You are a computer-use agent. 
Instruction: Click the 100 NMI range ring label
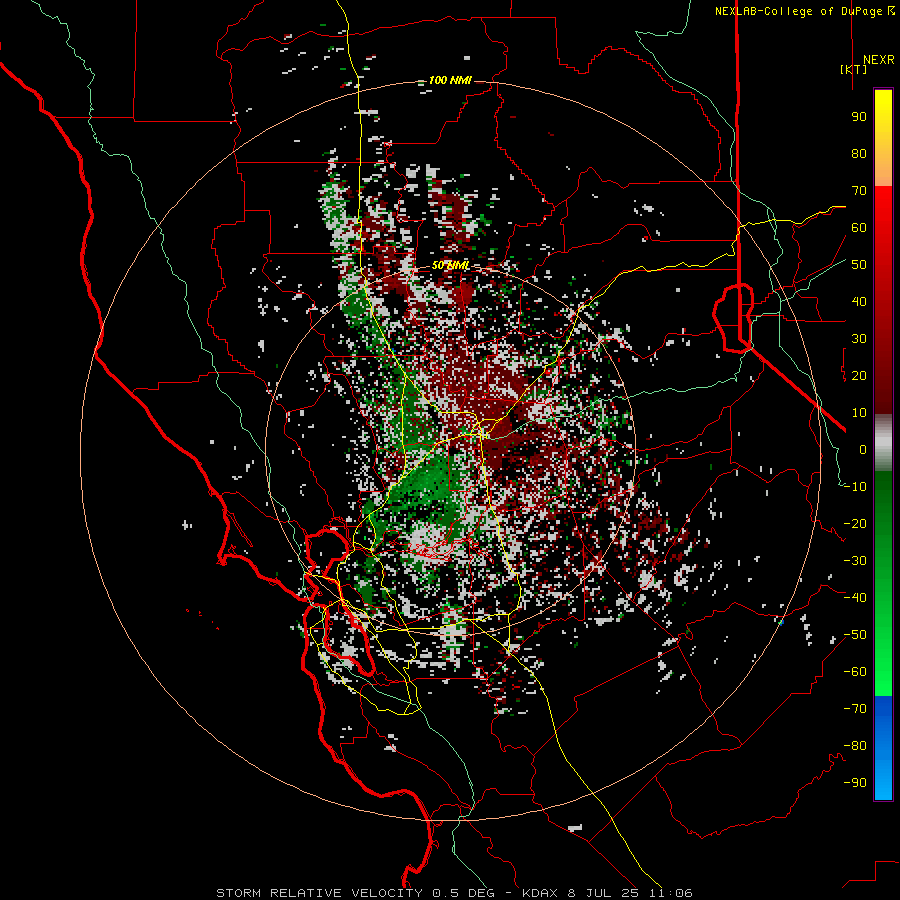click(x=449, y=80)
